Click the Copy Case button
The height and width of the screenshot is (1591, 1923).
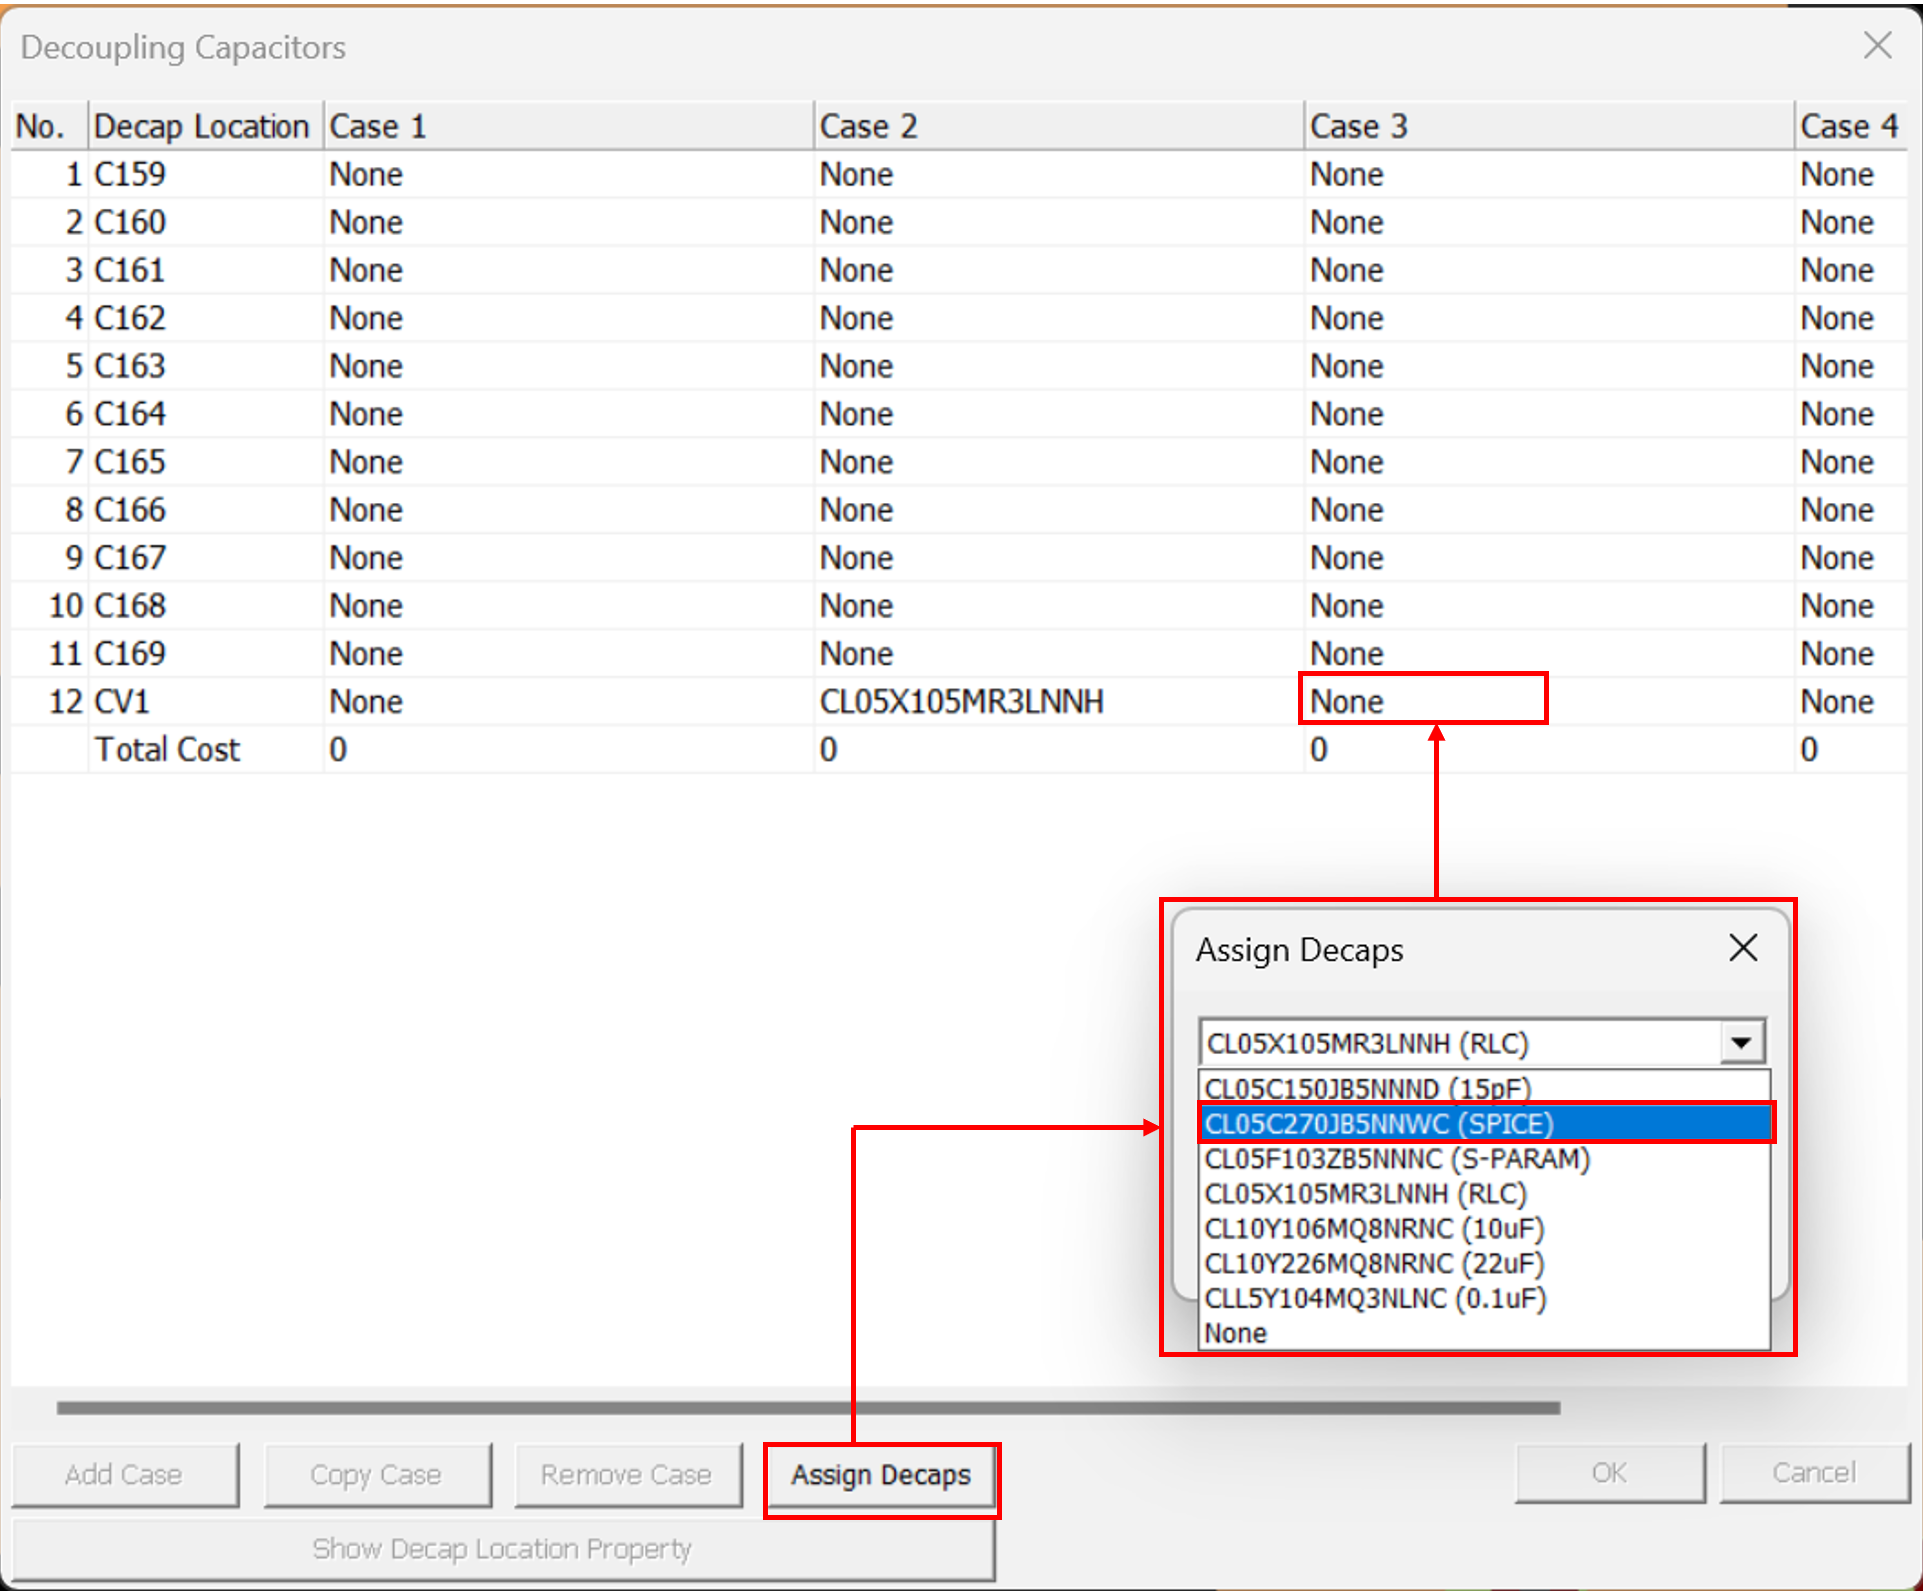376,1475
